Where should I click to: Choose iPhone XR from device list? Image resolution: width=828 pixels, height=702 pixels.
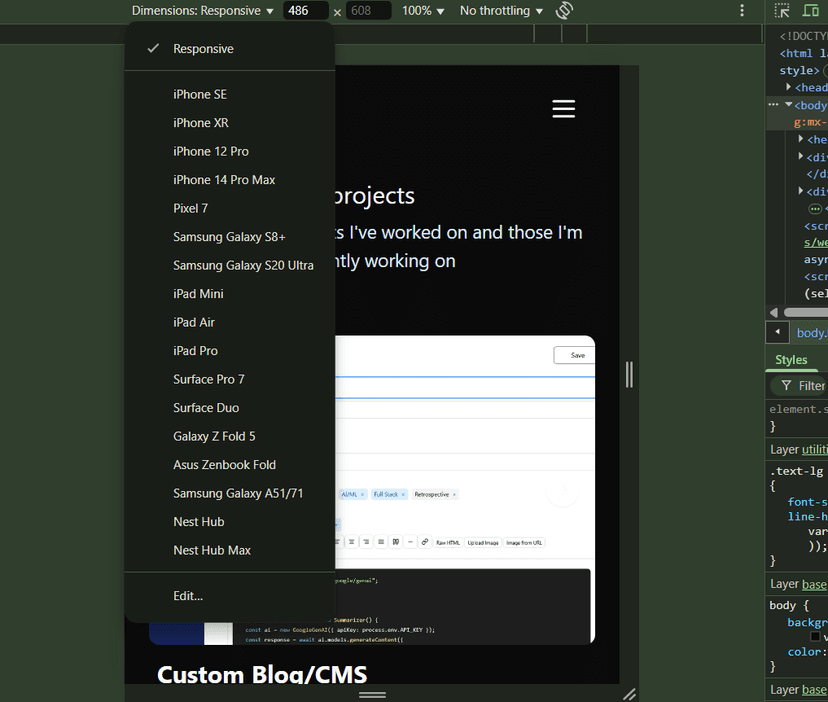click(x=230, y=123)
